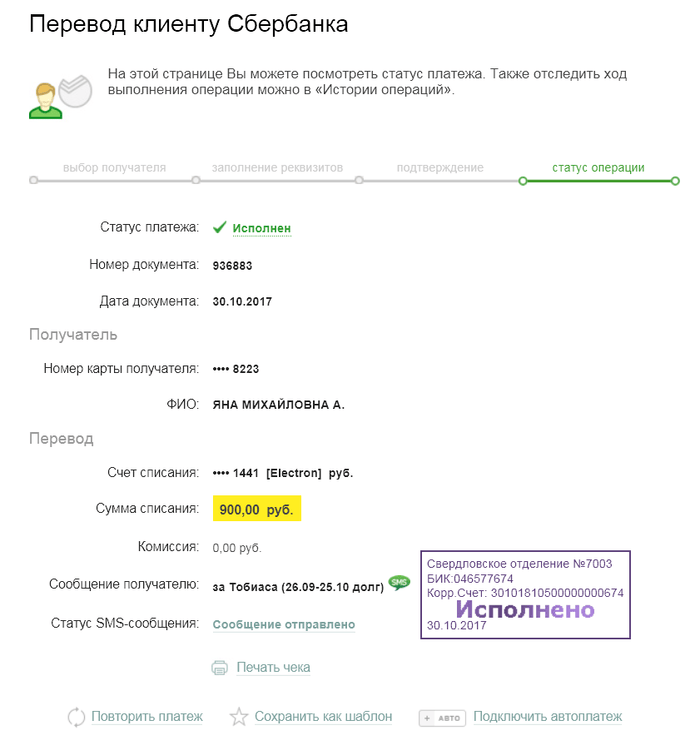The height and width of the screenshot is (741, 700).
Task: Click the green SMS bubble icon
Action: [399, 583]
